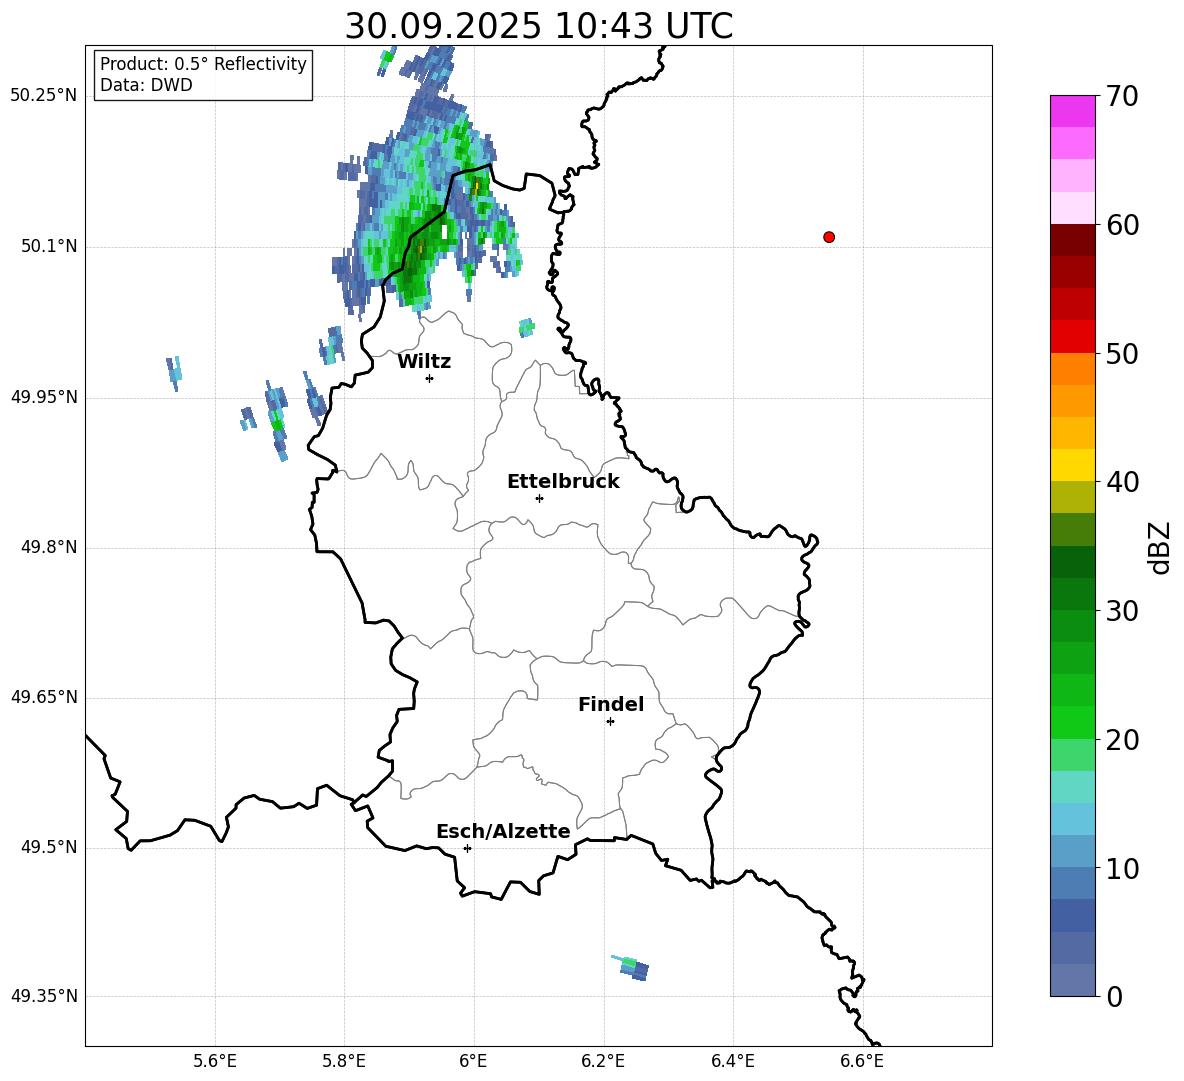Click the red dot radar marker
1184x1081 pixels.
[x=829, y=237]
